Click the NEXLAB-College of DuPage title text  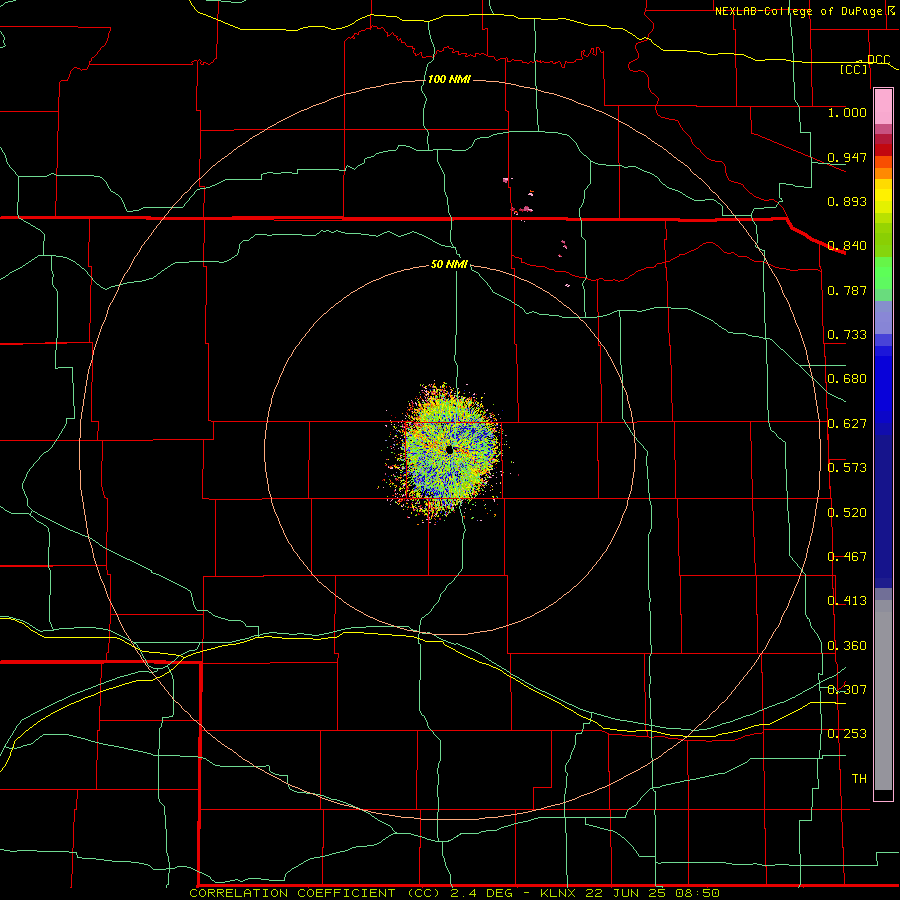[798, 11]
